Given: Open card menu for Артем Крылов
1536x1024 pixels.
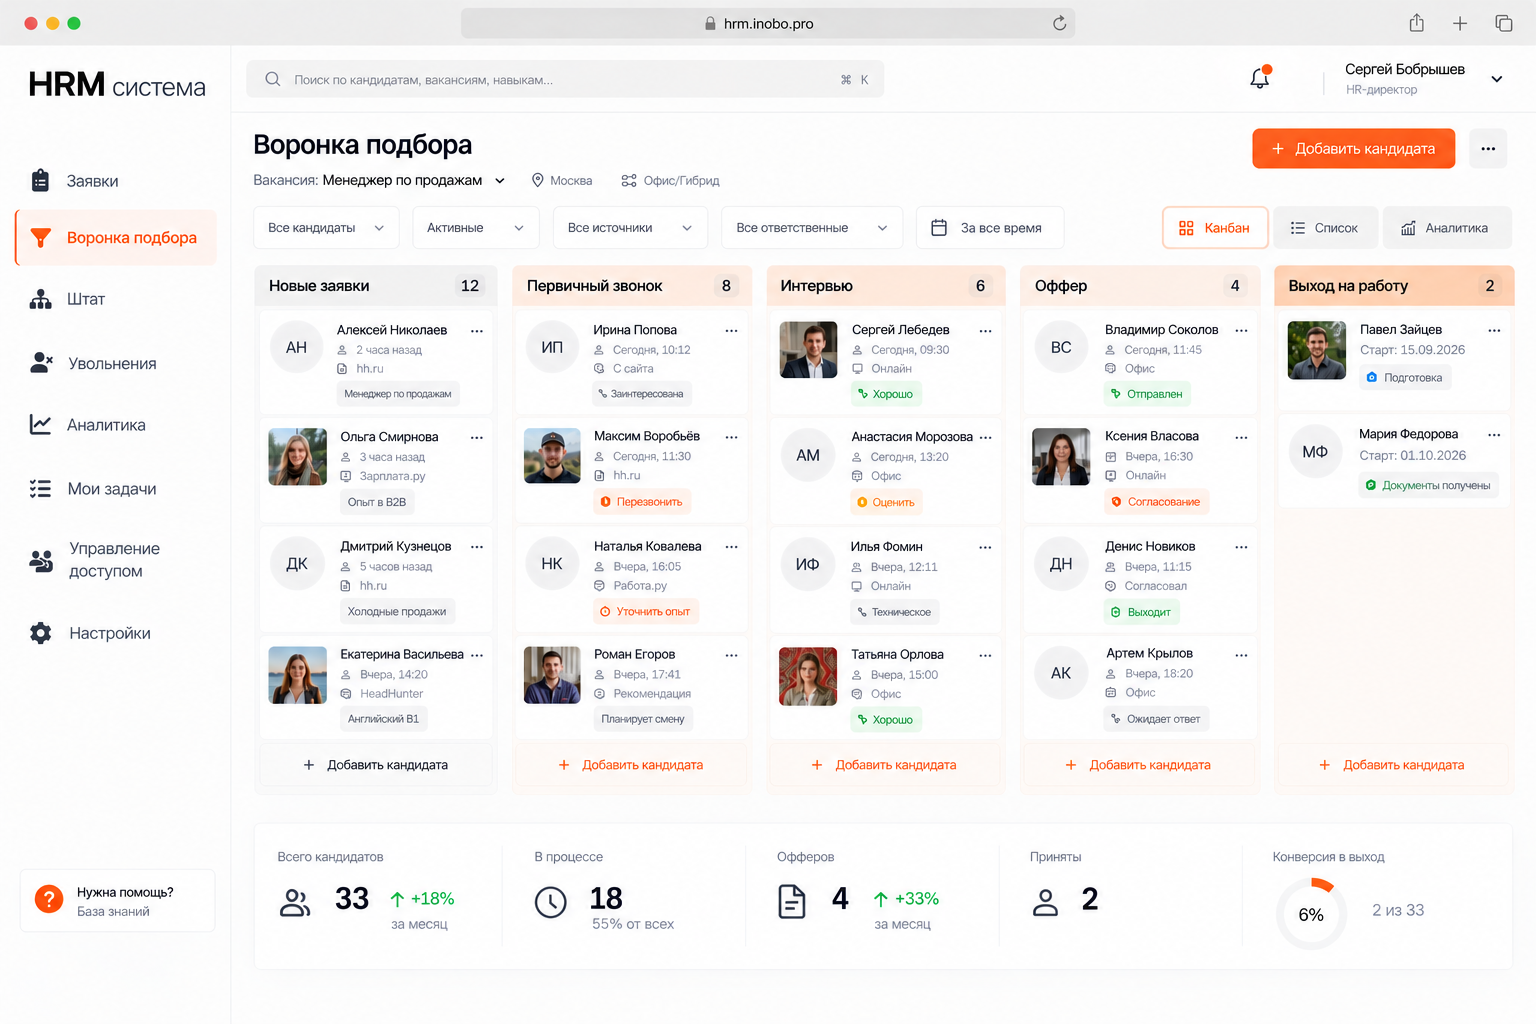Looking at the screenshot, I should coord(1241,655).
